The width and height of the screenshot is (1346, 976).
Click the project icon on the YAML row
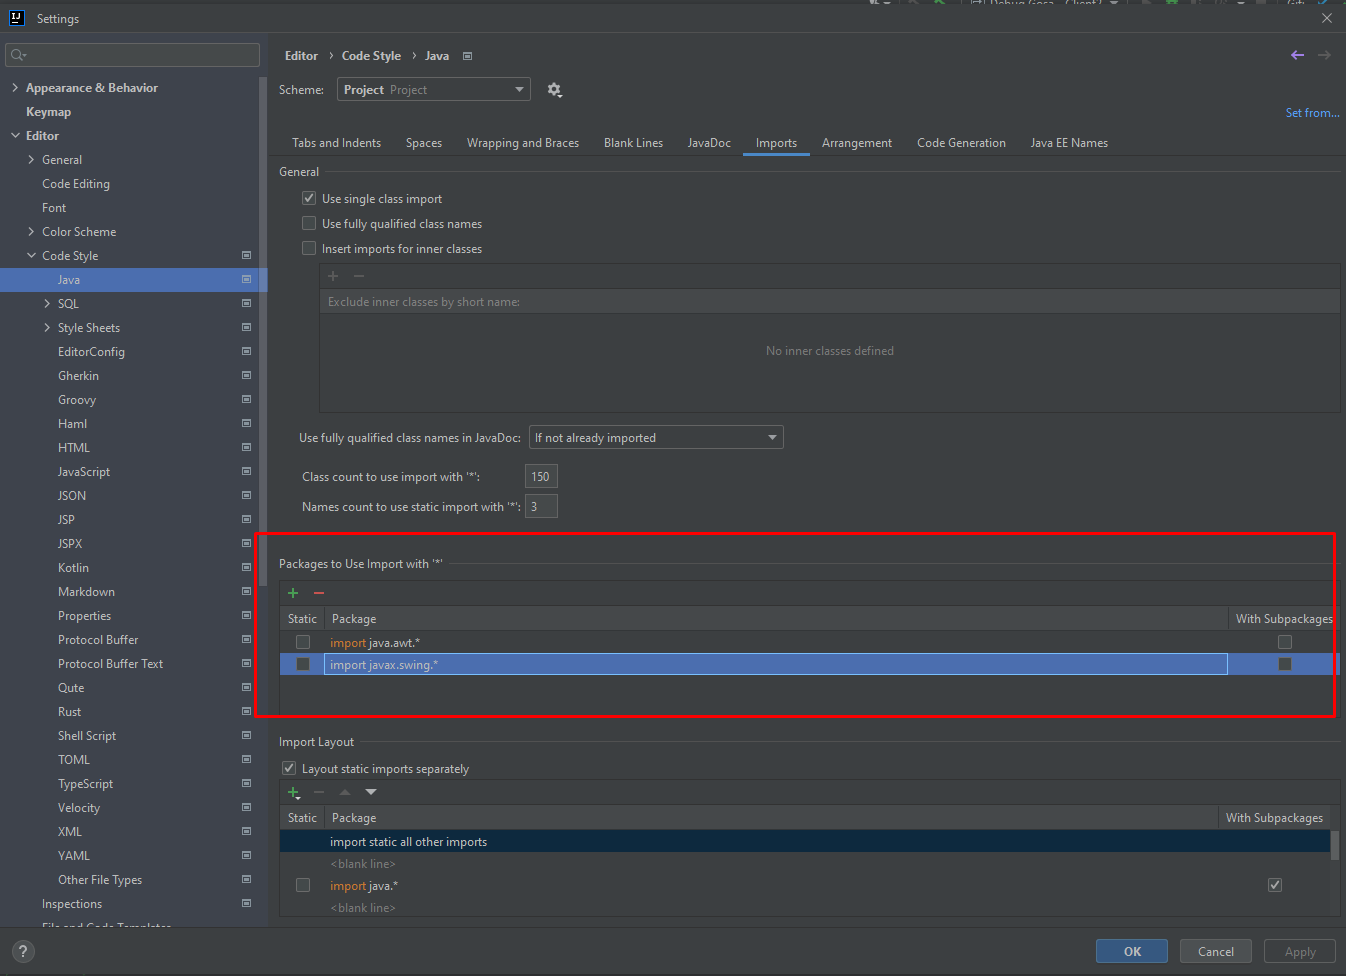pyautogui.click(x=246, y=856)
